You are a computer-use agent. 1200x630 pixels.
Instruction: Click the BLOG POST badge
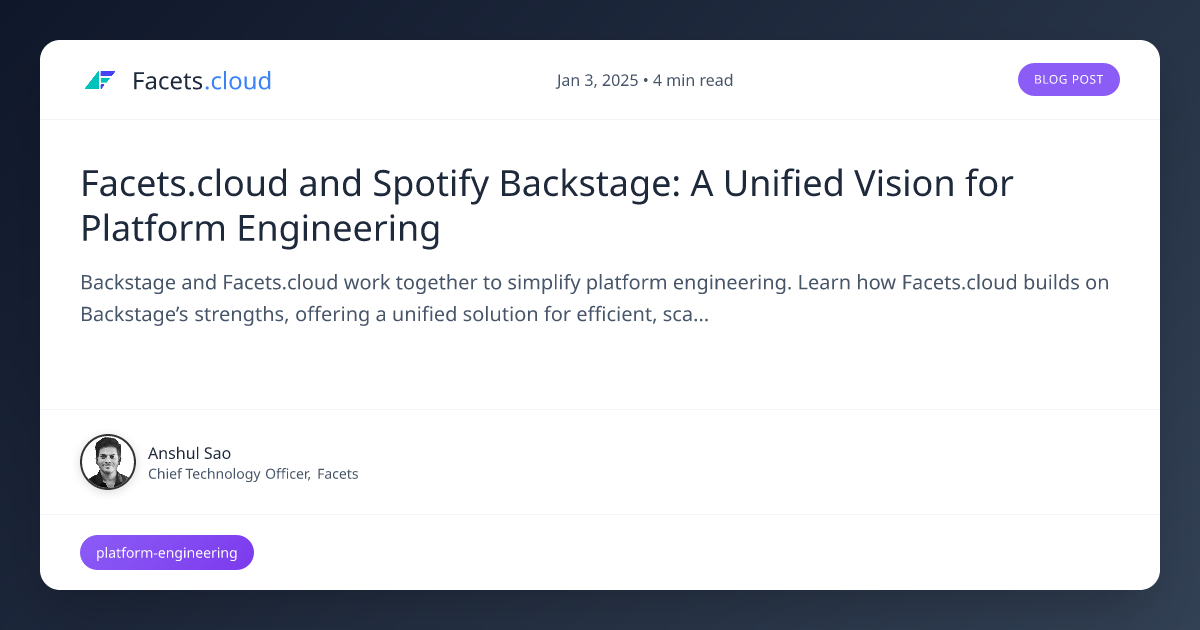(1068, 79)
